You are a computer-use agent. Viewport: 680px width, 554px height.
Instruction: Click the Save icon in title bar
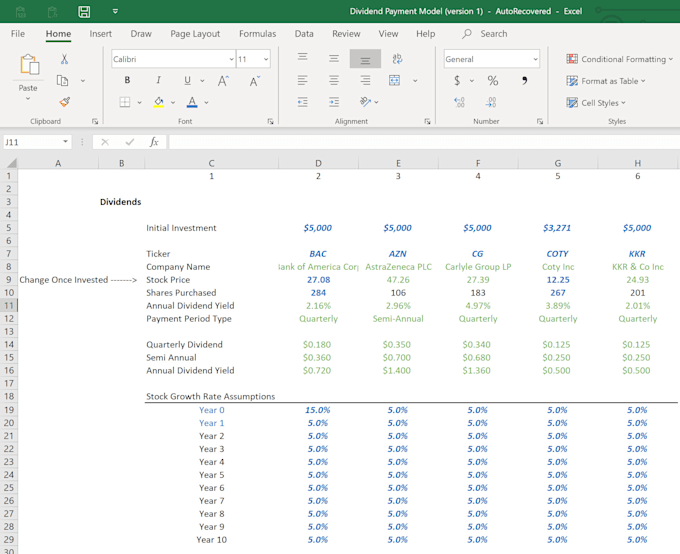(x=84, y=11)
